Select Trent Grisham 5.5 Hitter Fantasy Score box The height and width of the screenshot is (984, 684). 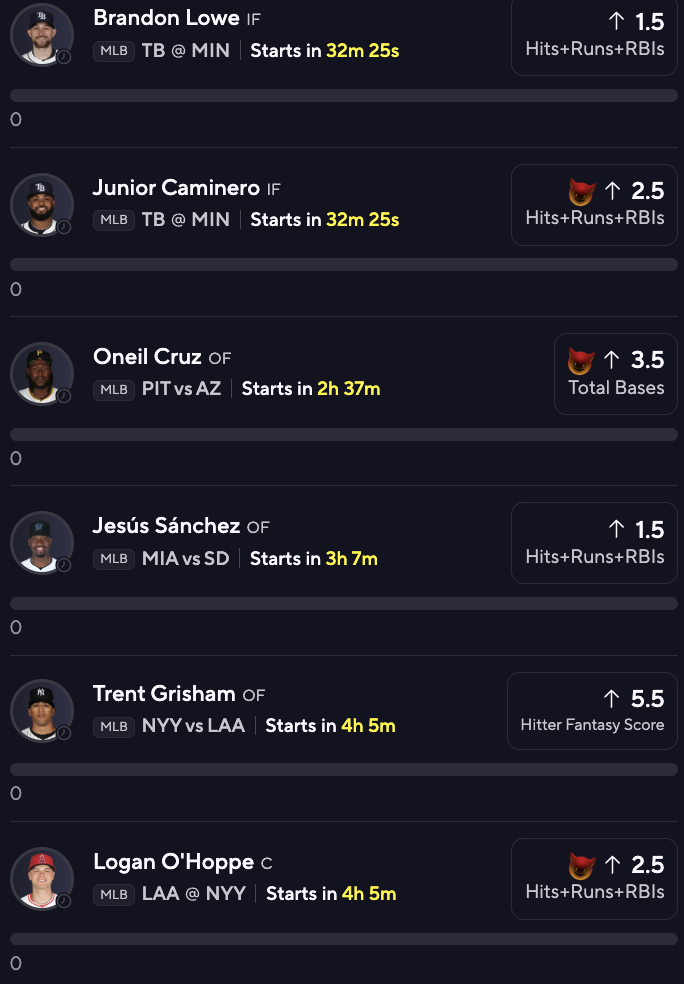point(592,710)
